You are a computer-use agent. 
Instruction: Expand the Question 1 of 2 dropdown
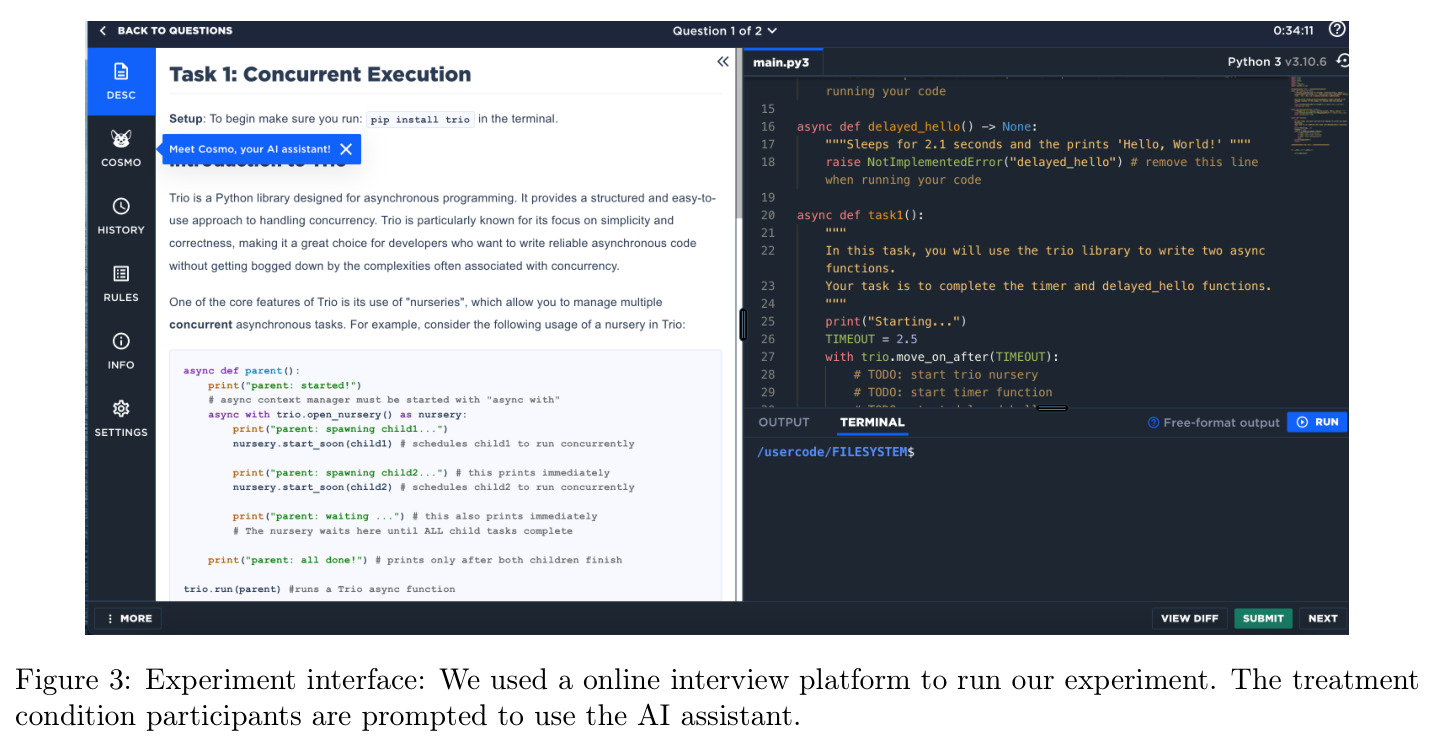(724, 31)
